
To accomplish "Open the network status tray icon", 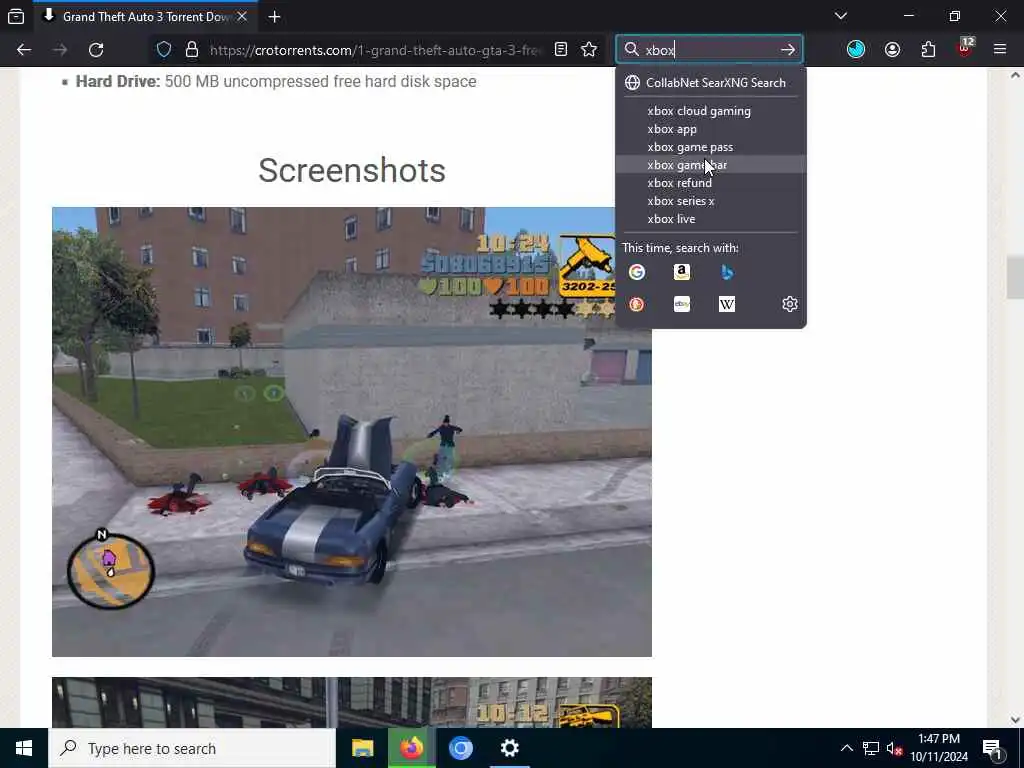I will tap(871, 748).
